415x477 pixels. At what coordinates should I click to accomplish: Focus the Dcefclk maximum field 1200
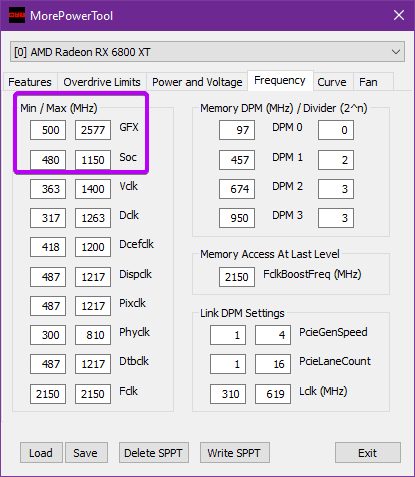pyautogui.click(x=93, y=247)
